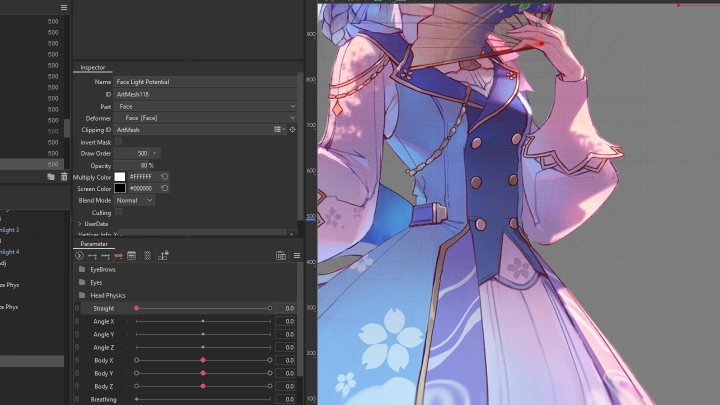The image size is (720, 405).
Task: Toggle the lock marker left of Body Y
Action: point(77,373)
